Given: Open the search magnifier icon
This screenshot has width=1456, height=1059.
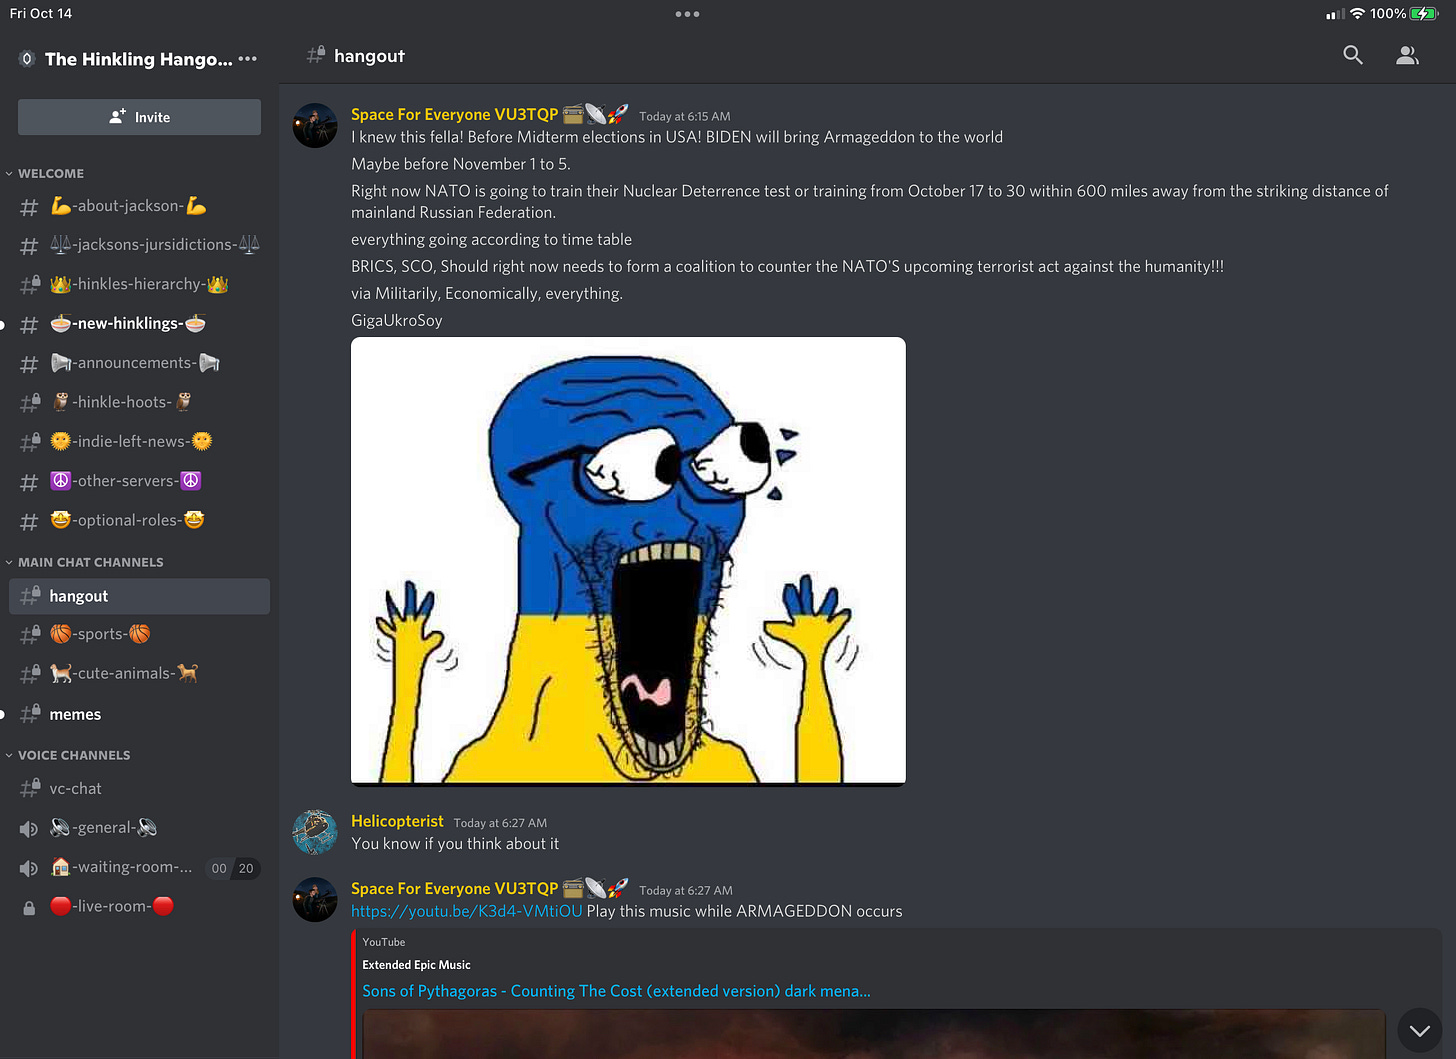Looking at the screenshot, I should coord(1353,55).
